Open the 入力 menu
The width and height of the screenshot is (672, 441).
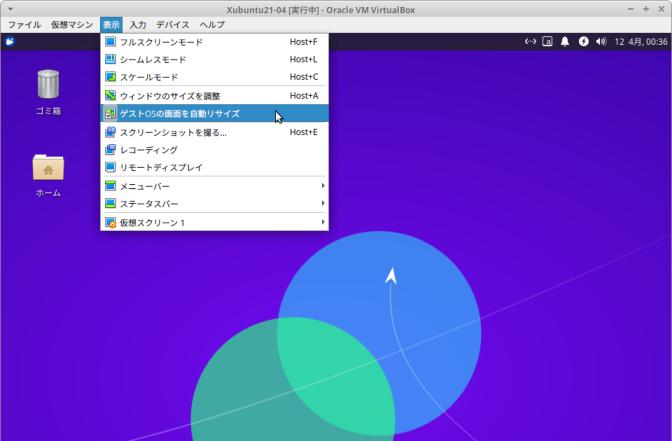point(138,25)
